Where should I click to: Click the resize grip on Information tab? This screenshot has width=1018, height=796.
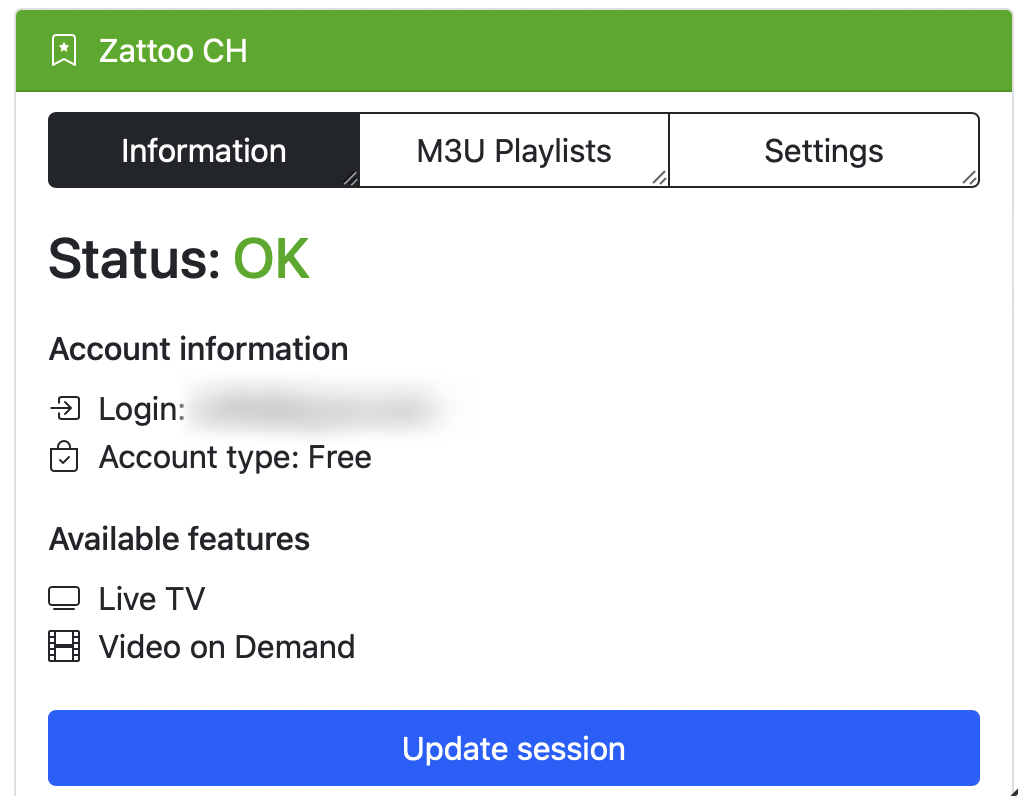(350, 178)
